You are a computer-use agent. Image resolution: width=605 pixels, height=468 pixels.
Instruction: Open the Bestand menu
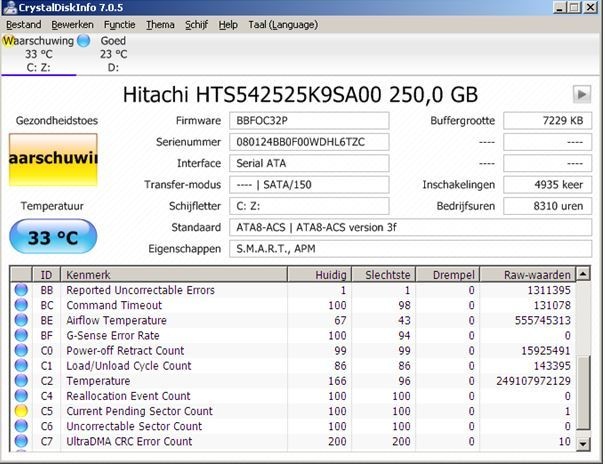tap(24, 25)
